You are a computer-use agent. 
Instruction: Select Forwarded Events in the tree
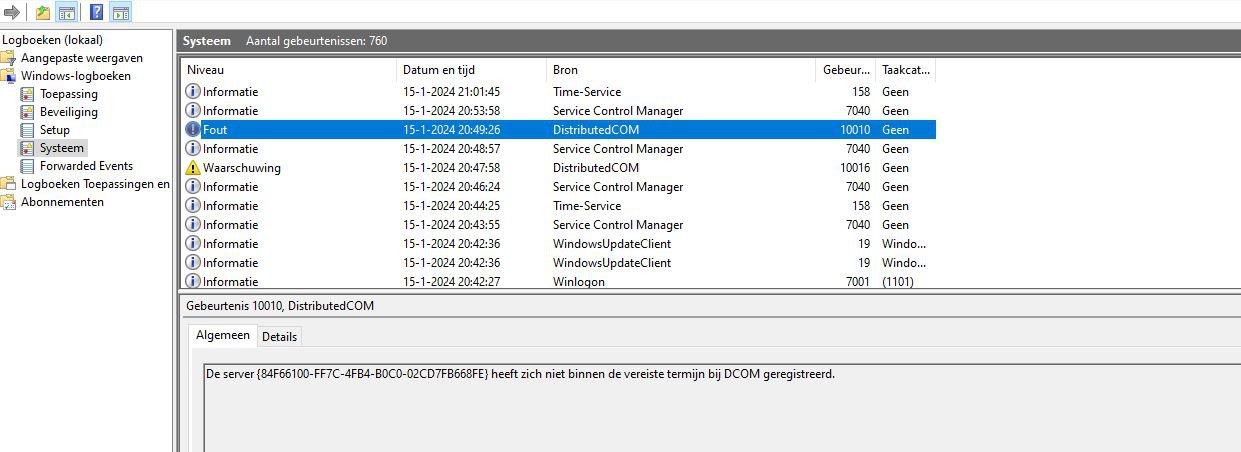[x=86, y=166]
